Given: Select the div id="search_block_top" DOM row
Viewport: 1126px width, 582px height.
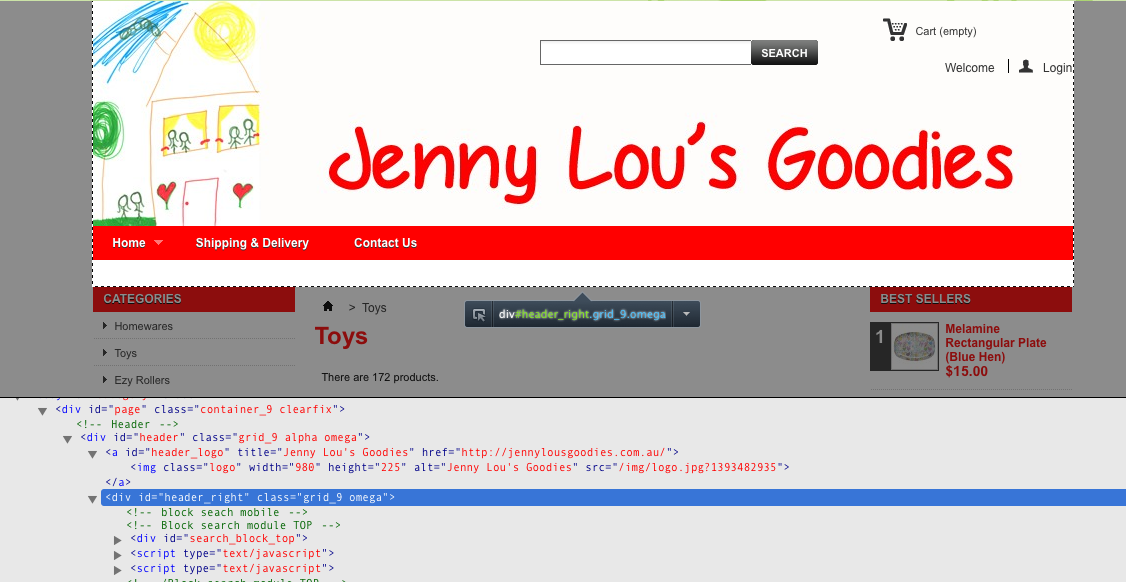Looking at the screenshot, I should 219,538.
